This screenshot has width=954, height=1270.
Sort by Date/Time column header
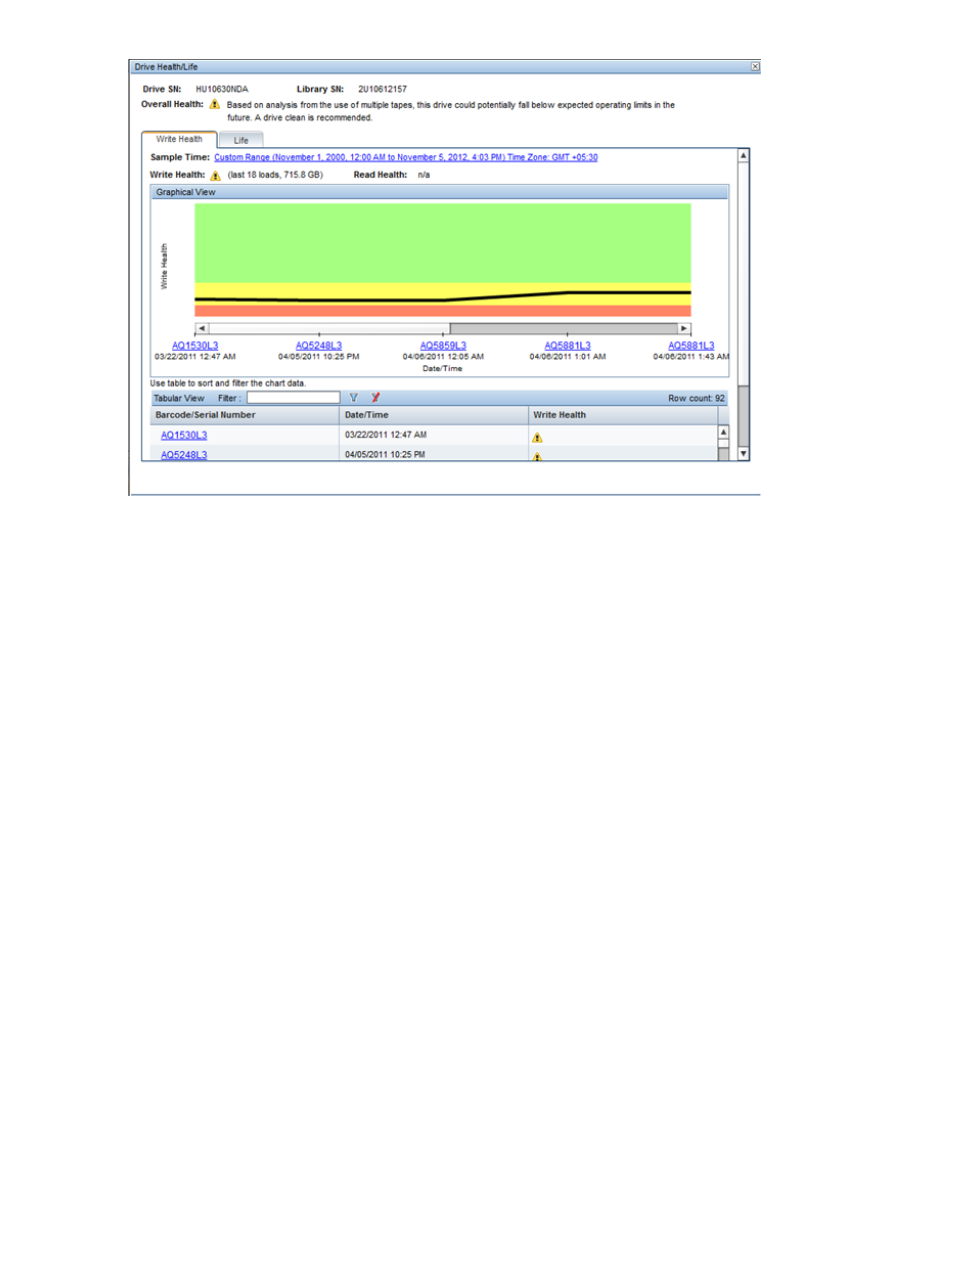[434, 415]
